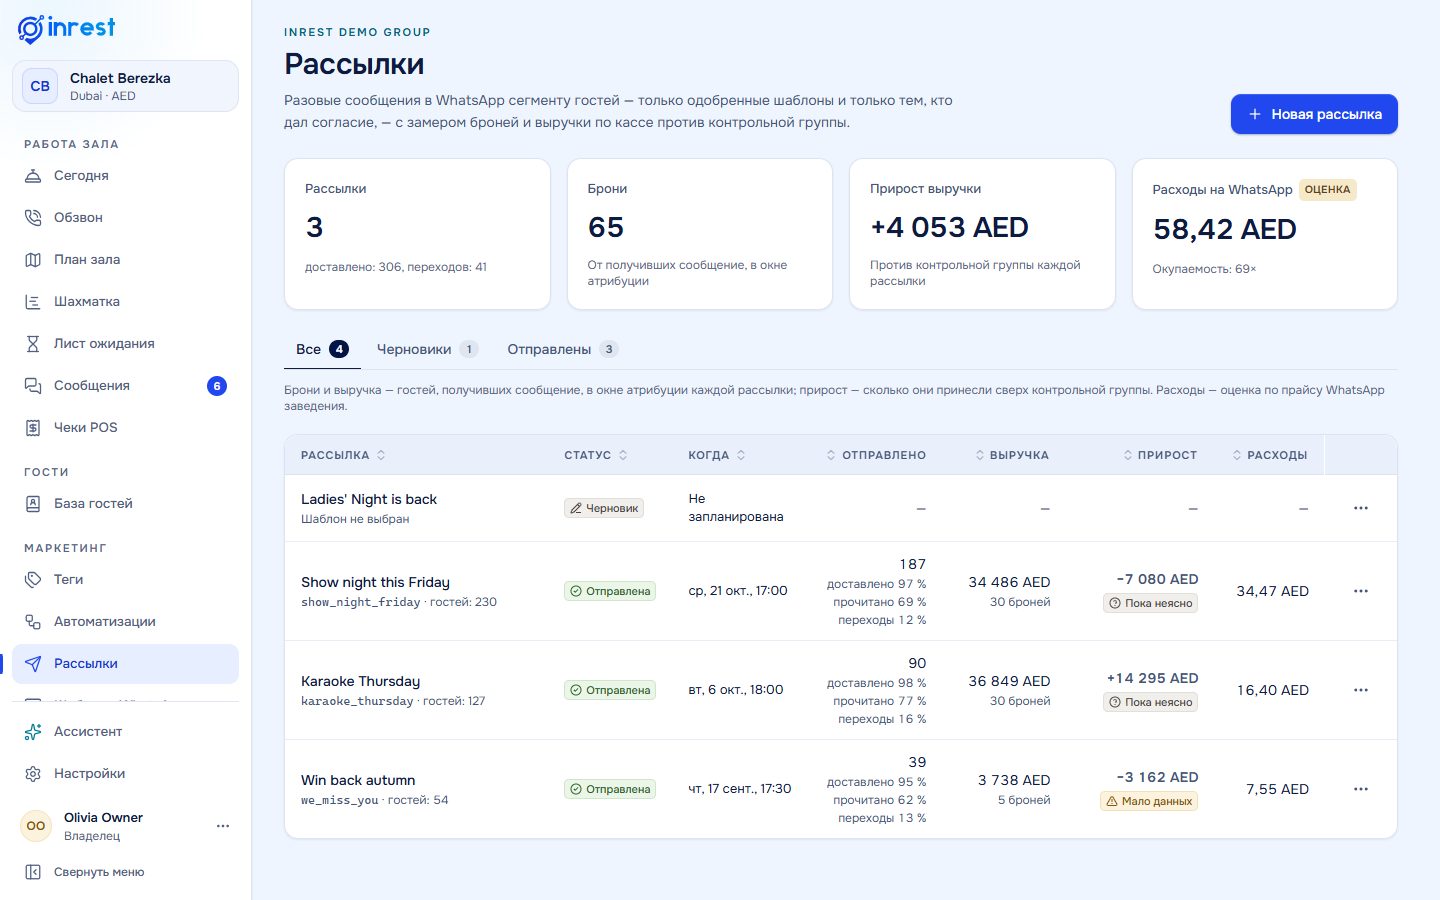
Task: Open the Chalet Berezka venue switcher
Action: pos(125,86)
